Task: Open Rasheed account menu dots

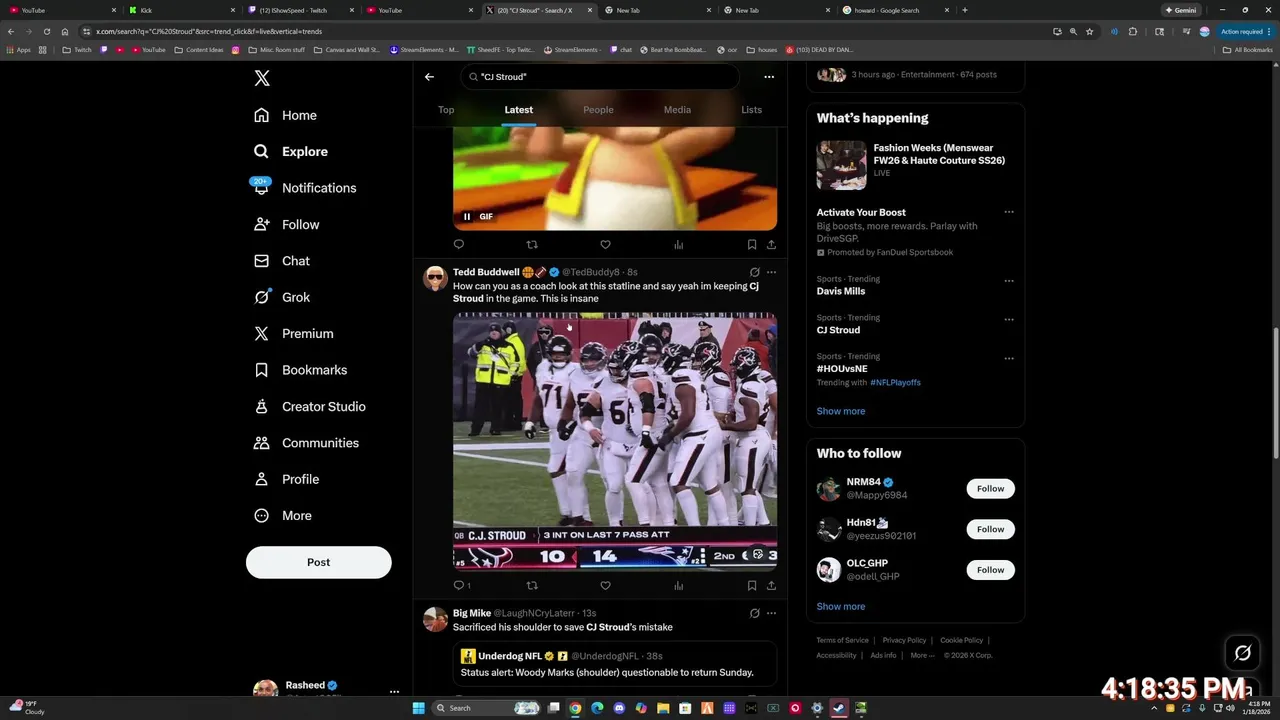Action: 394,691
